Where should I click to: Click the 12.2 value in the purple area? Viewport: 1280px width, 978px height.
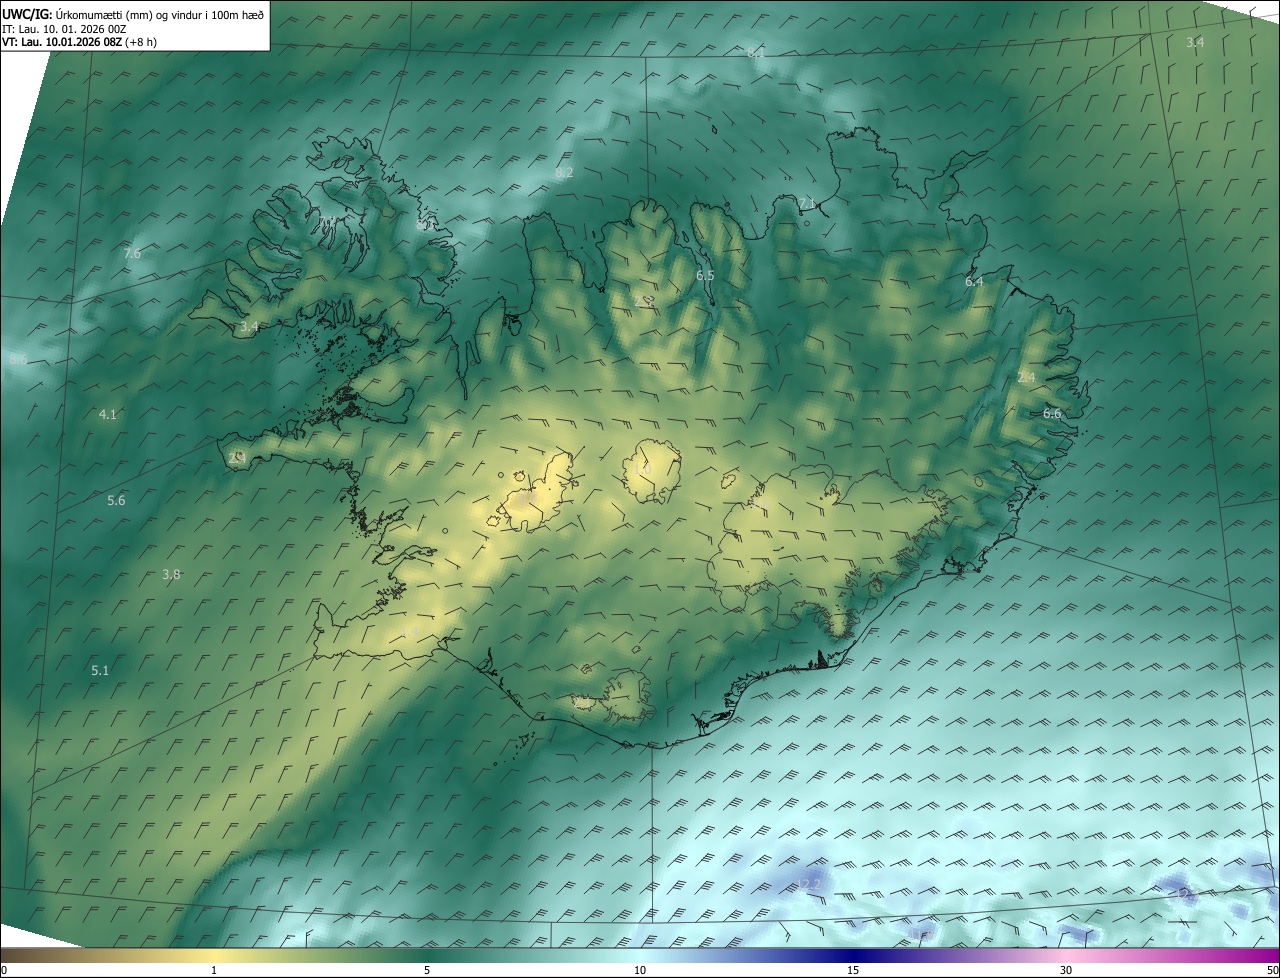coord(810,885)
